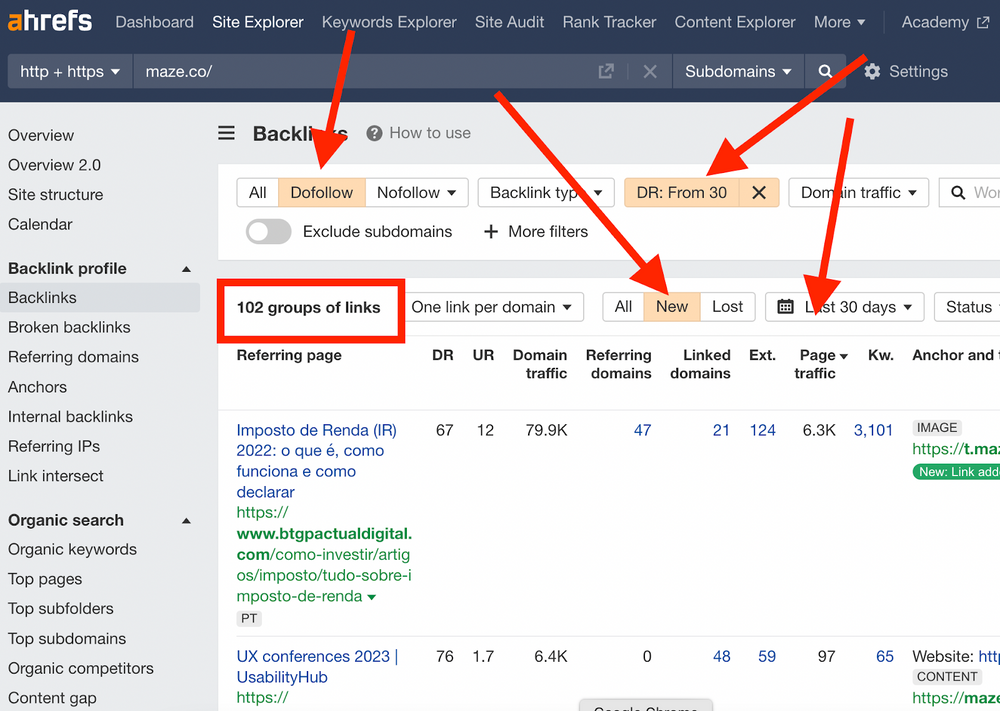Remove the DR: From 30 filter
This screenshot has width=1000, height=711.
click(x=759, y=193)
